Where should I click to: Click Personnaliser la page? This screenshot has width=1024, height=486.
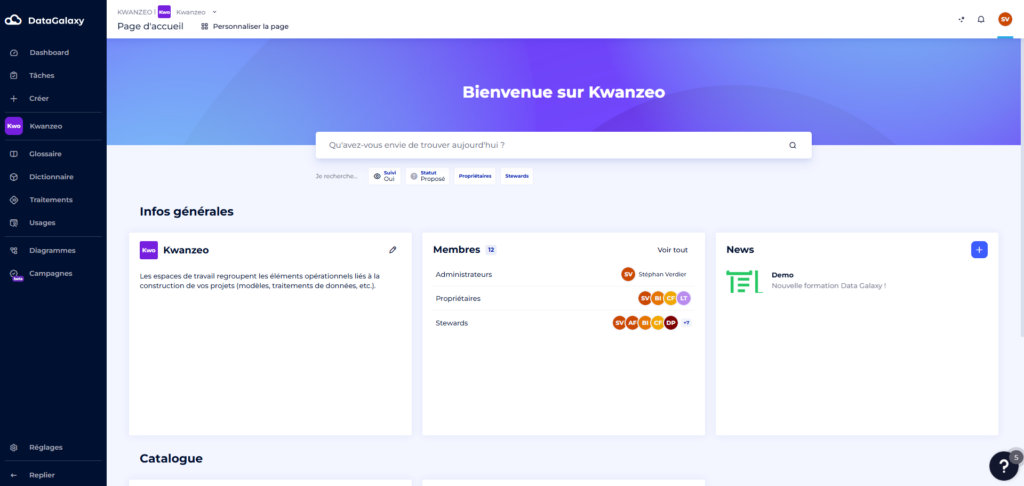(245, 27)
